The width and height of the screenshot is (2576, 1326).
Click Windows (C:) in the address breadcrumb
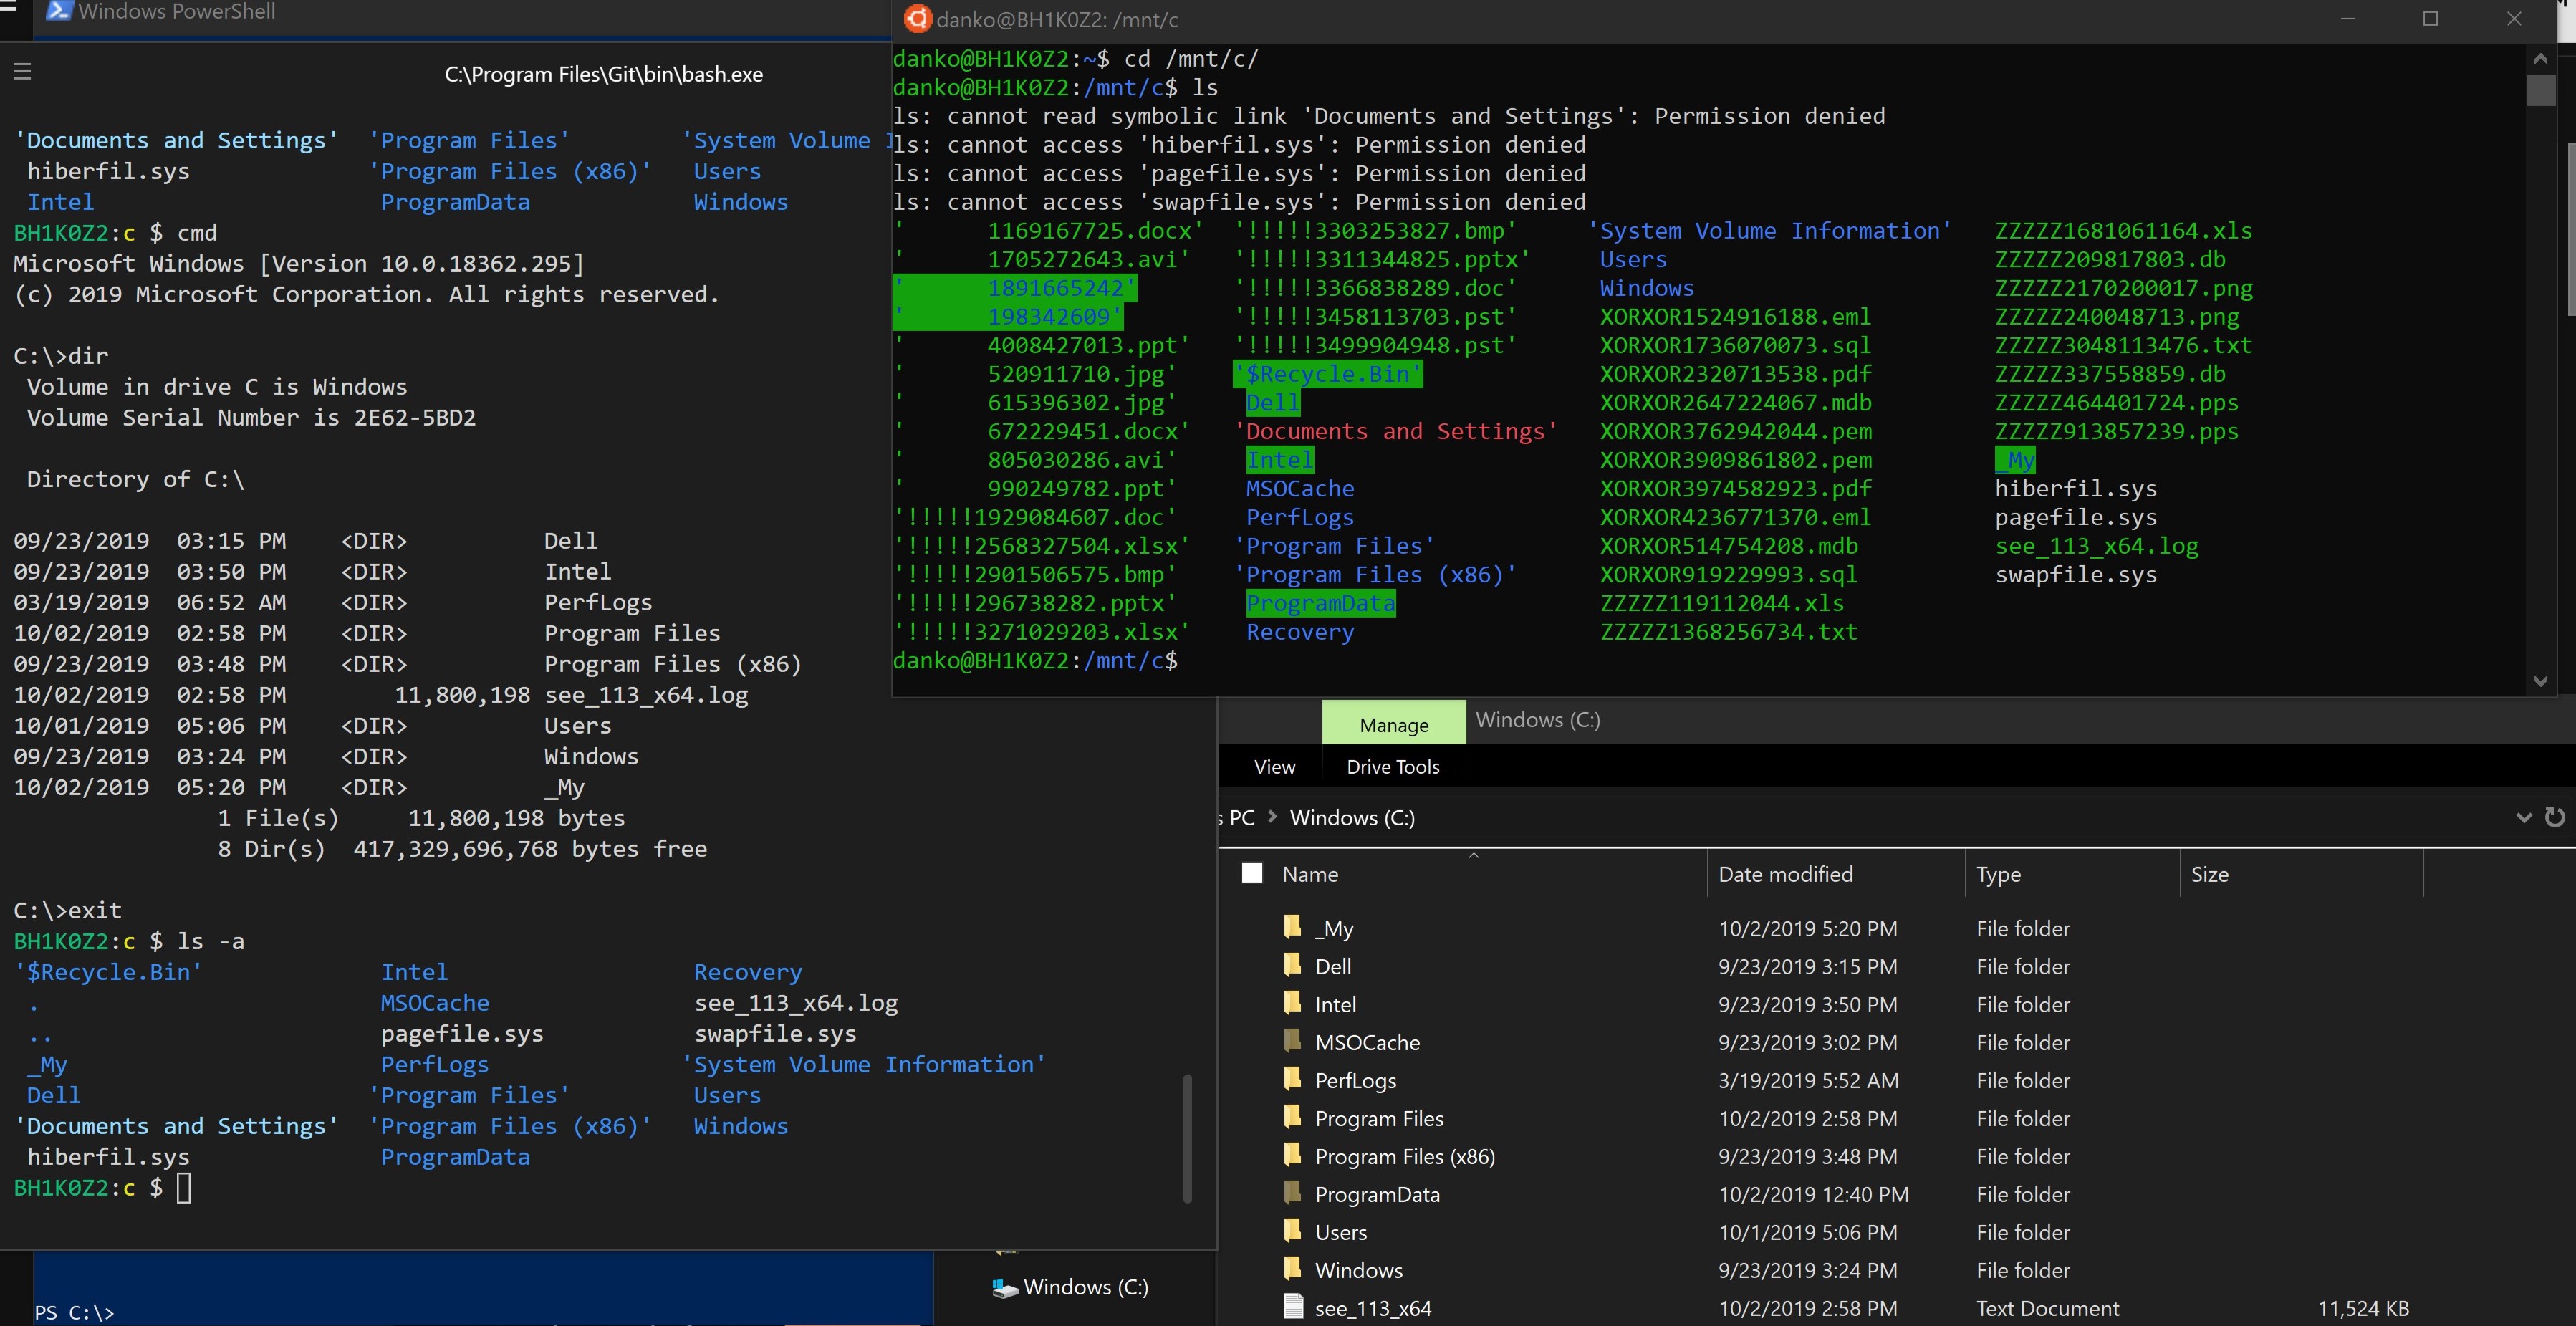pos(1352,818)
